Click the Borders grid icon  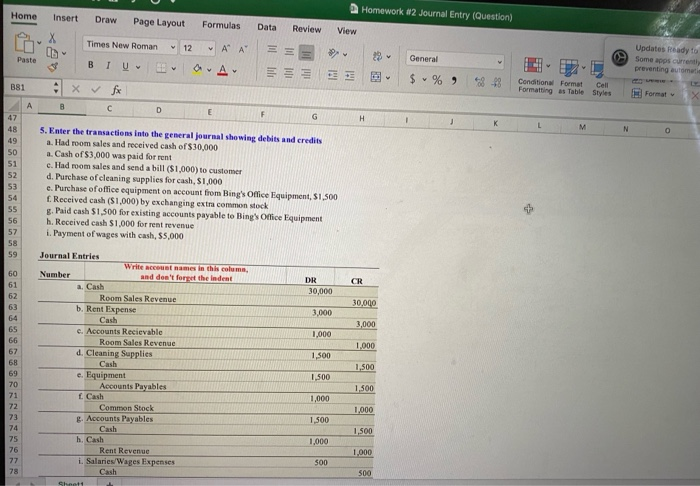[x=161, y=68]
